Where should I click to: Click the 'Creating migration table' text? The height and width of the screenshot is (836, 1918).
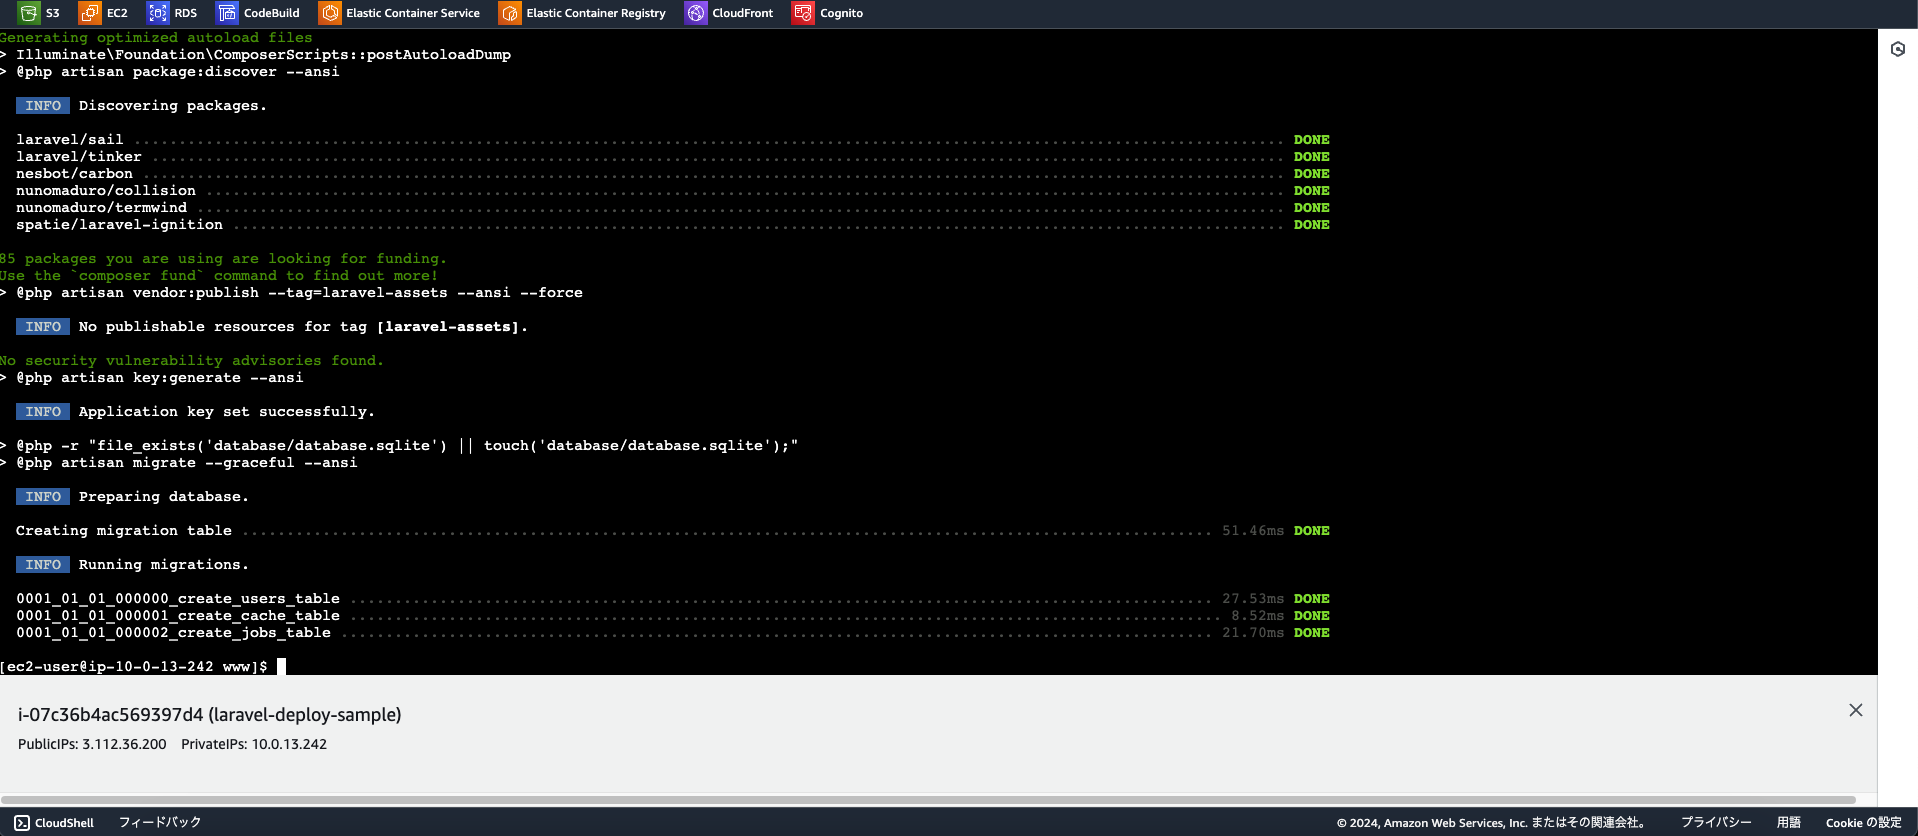(124, 531)
